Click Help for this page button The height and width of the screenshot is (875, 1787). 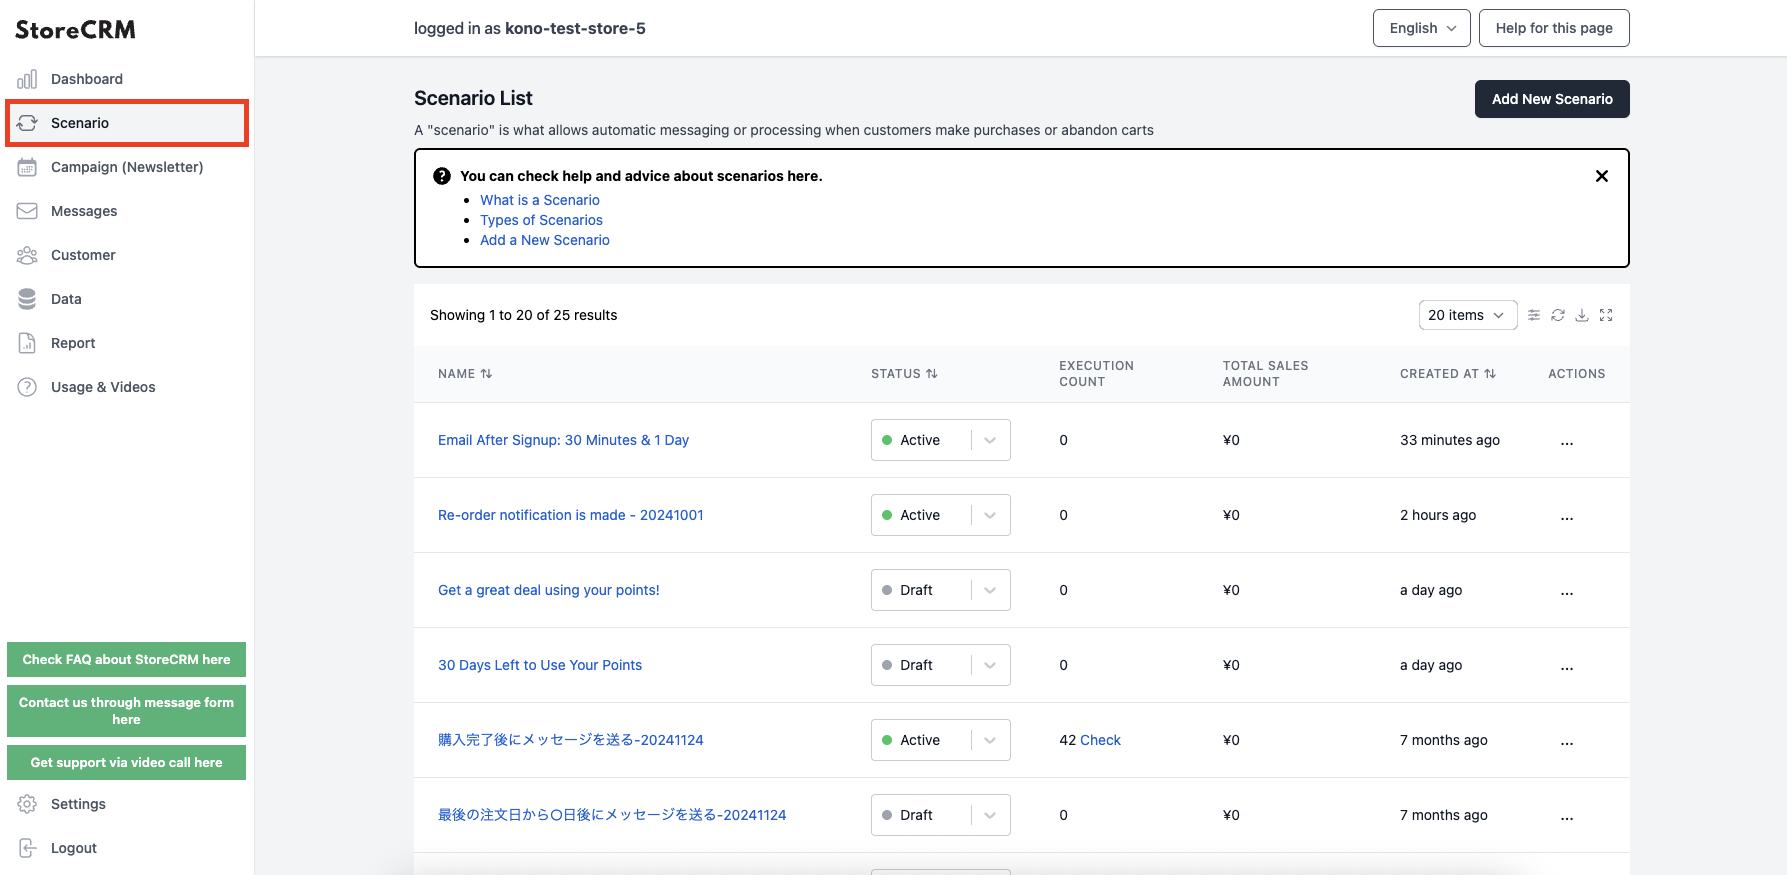click(x=1554, y=28)
